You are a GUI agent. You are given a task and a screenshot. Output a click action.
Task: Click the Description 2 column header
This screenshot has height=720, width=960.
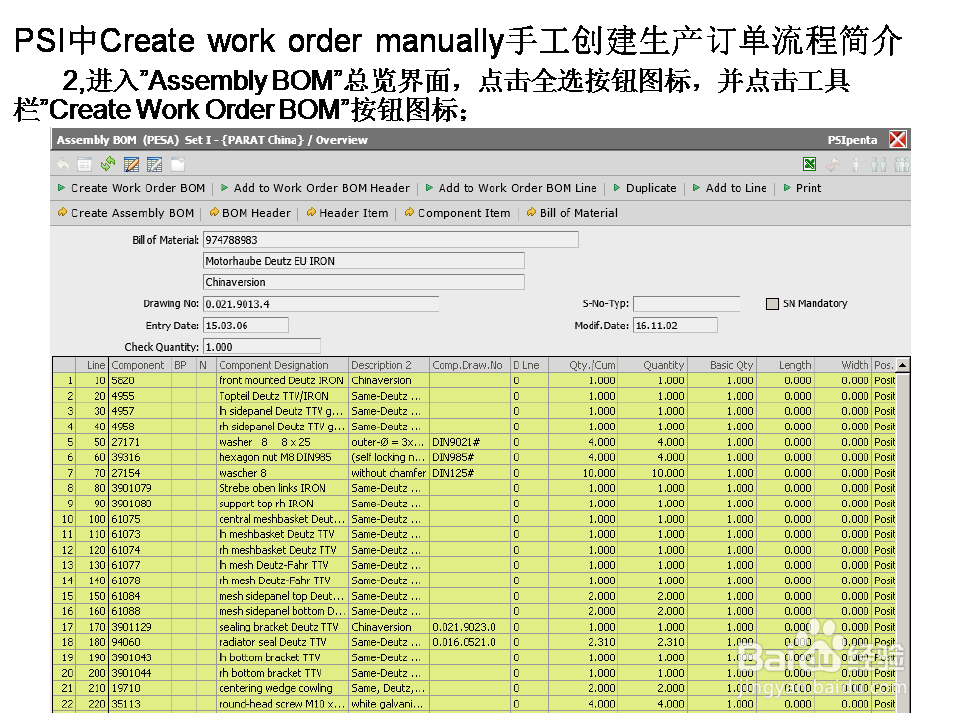pyautogui.click(x=389, y=365)
